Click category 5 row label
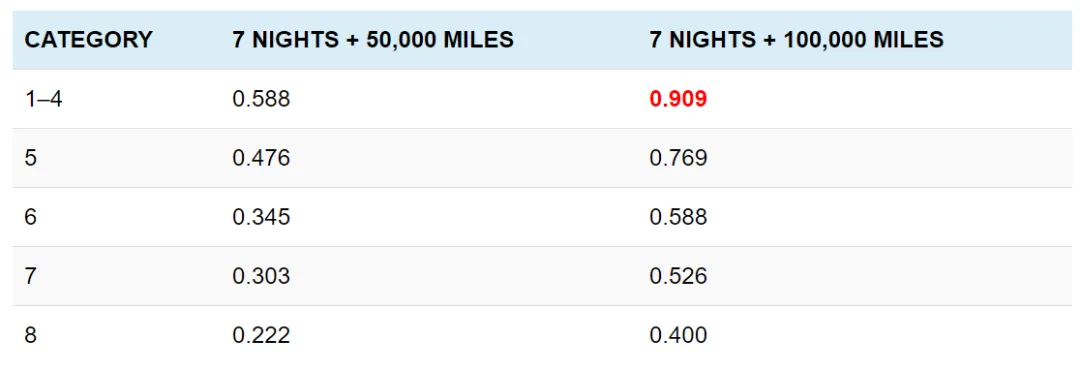The width and height of the screenshot is (1080, 371). 31,158
